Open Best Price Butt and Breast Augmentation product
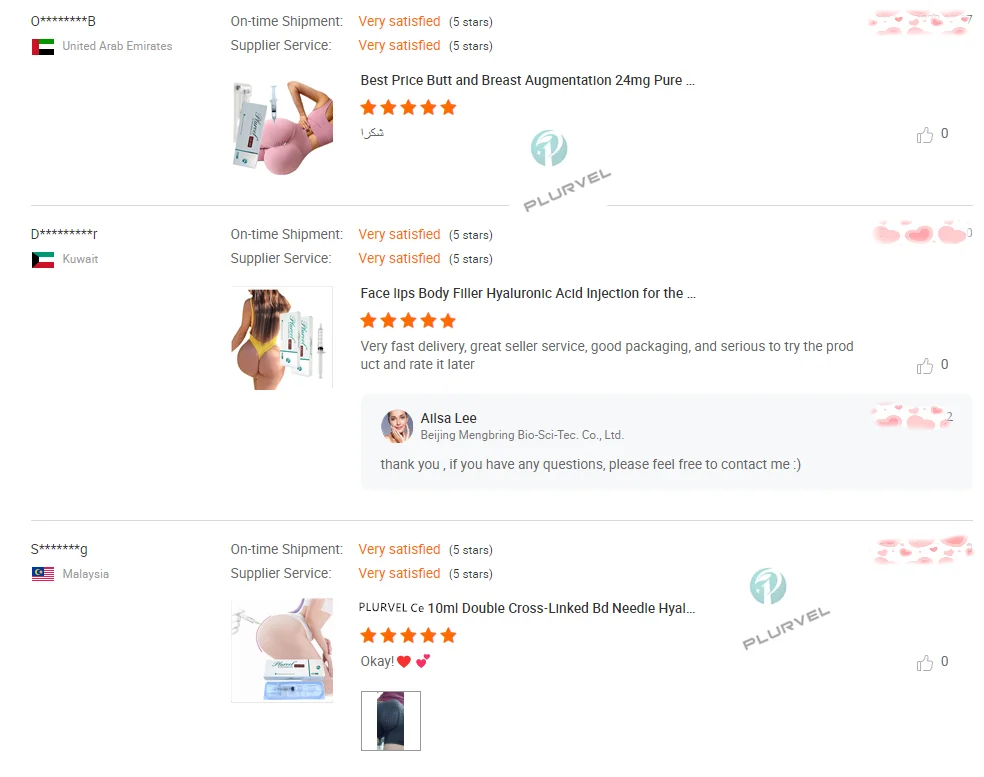 (527, 81)
